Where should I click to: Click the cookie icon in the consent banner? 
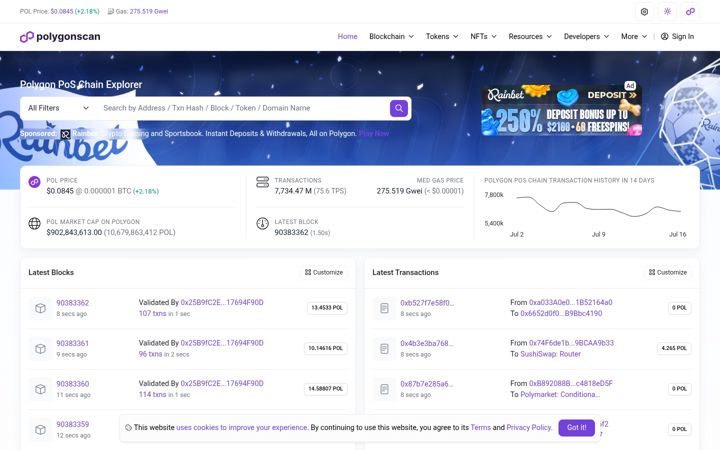[x=128, y=428]
